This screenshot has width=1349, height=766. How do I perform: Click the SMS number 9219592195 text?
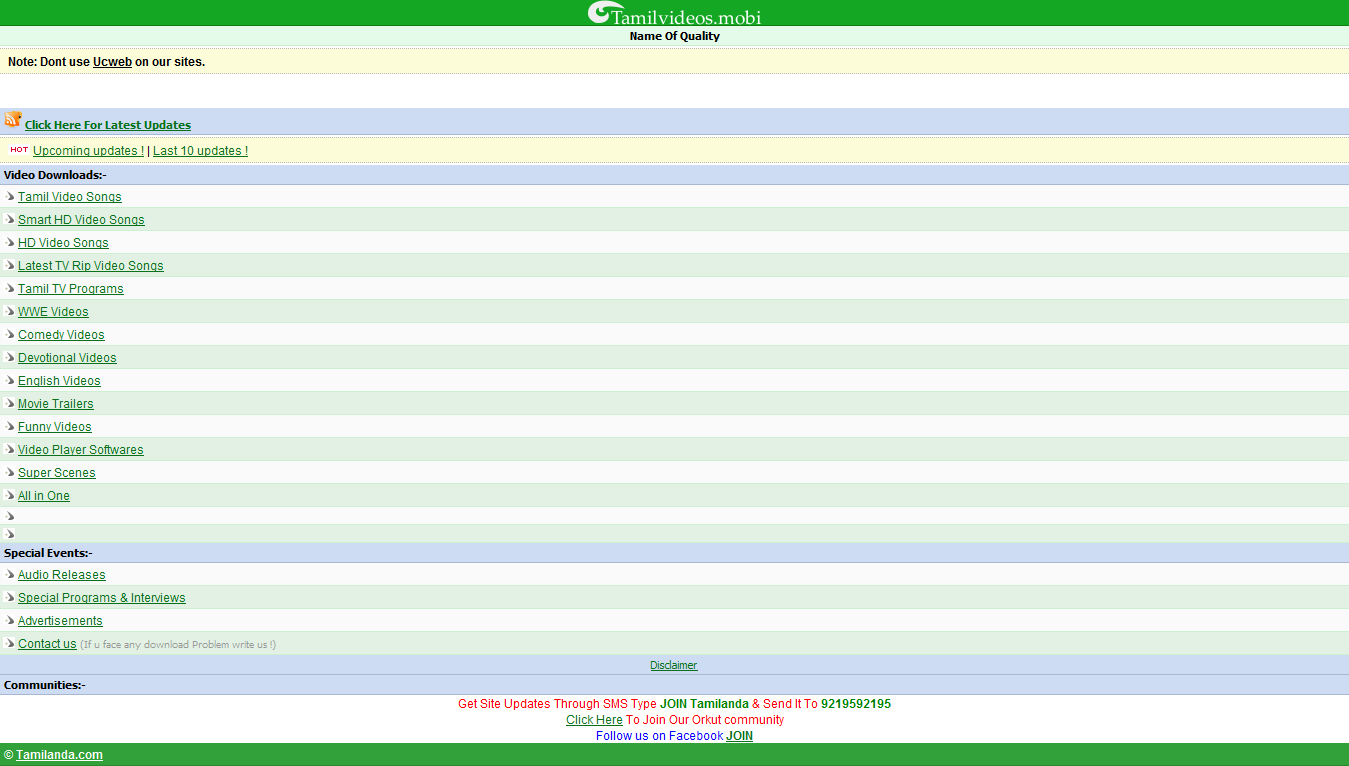(x=856, y=704)
